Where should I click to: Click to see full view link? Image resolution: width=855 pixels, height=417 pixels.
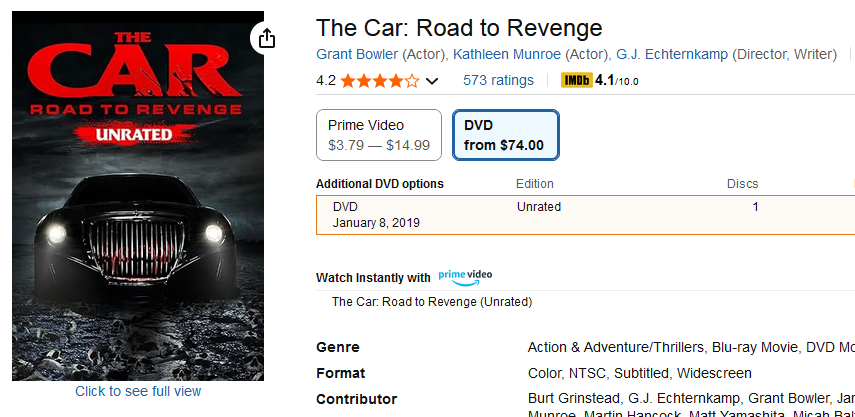pyautogui.click(x=138, y=391)
